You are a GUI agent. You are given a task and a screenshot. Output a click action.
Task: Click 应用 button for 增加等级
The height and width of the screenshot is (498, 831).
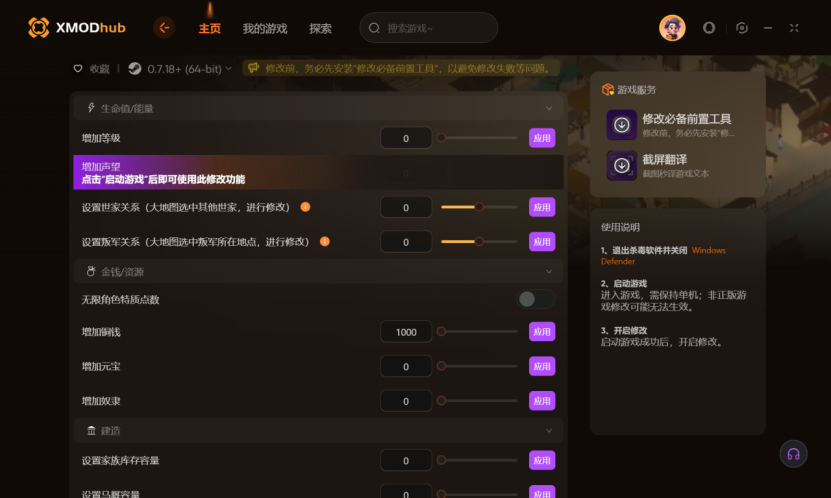pos(542,138)
